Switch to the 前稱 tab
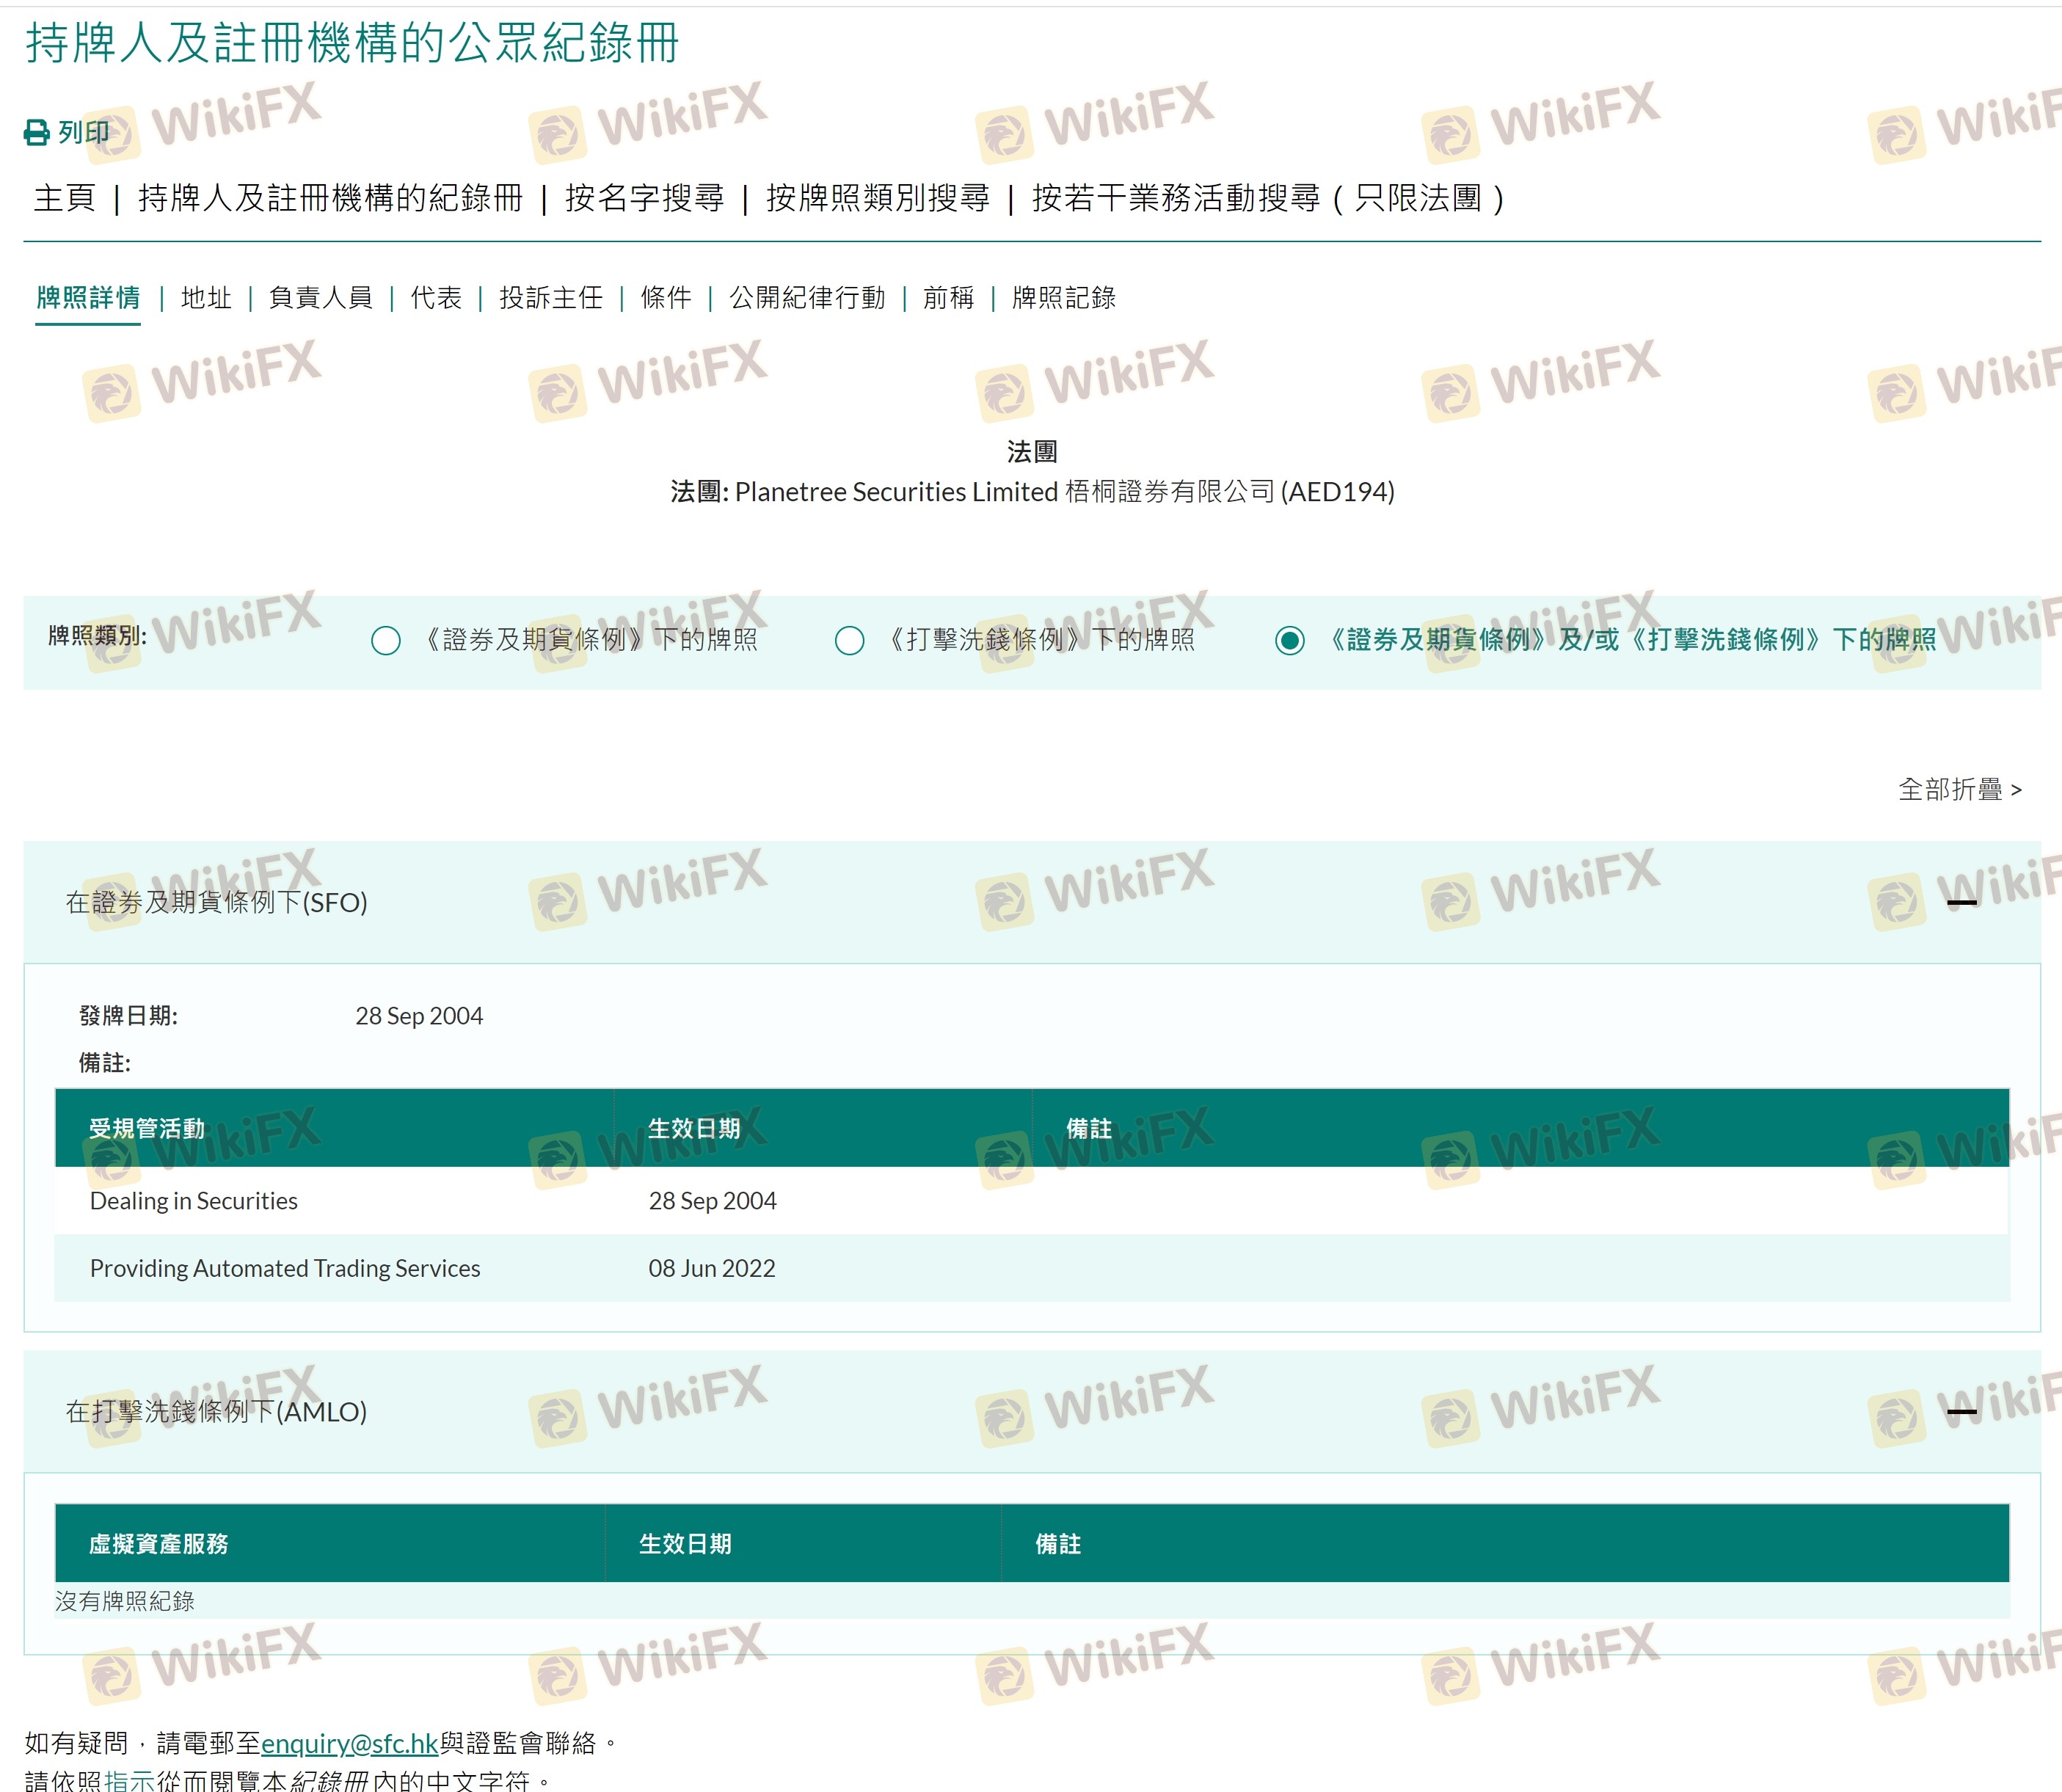This screenshot has width=2062, height=1792. [948, 298]
